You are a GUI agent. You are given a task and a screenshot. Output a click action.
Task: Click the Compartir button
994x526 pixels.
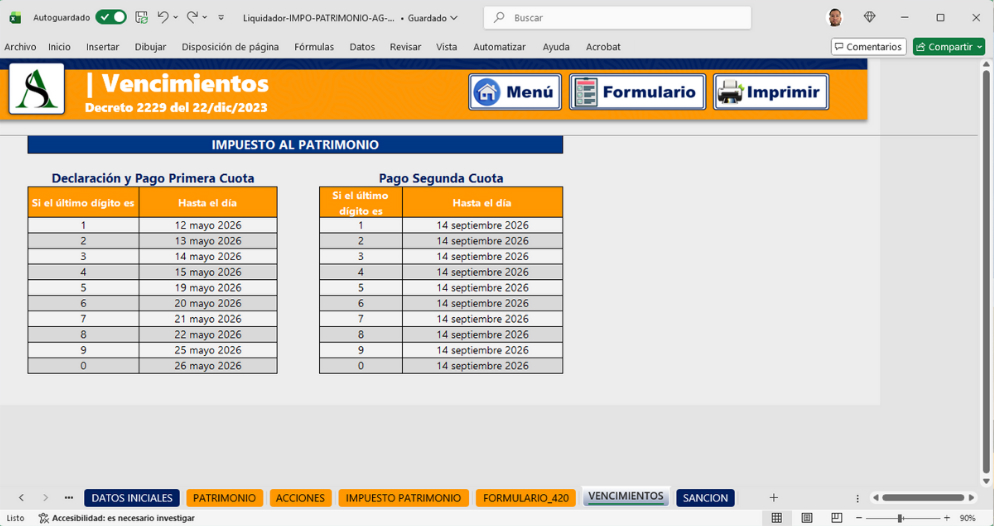click(x=949, y=47)
